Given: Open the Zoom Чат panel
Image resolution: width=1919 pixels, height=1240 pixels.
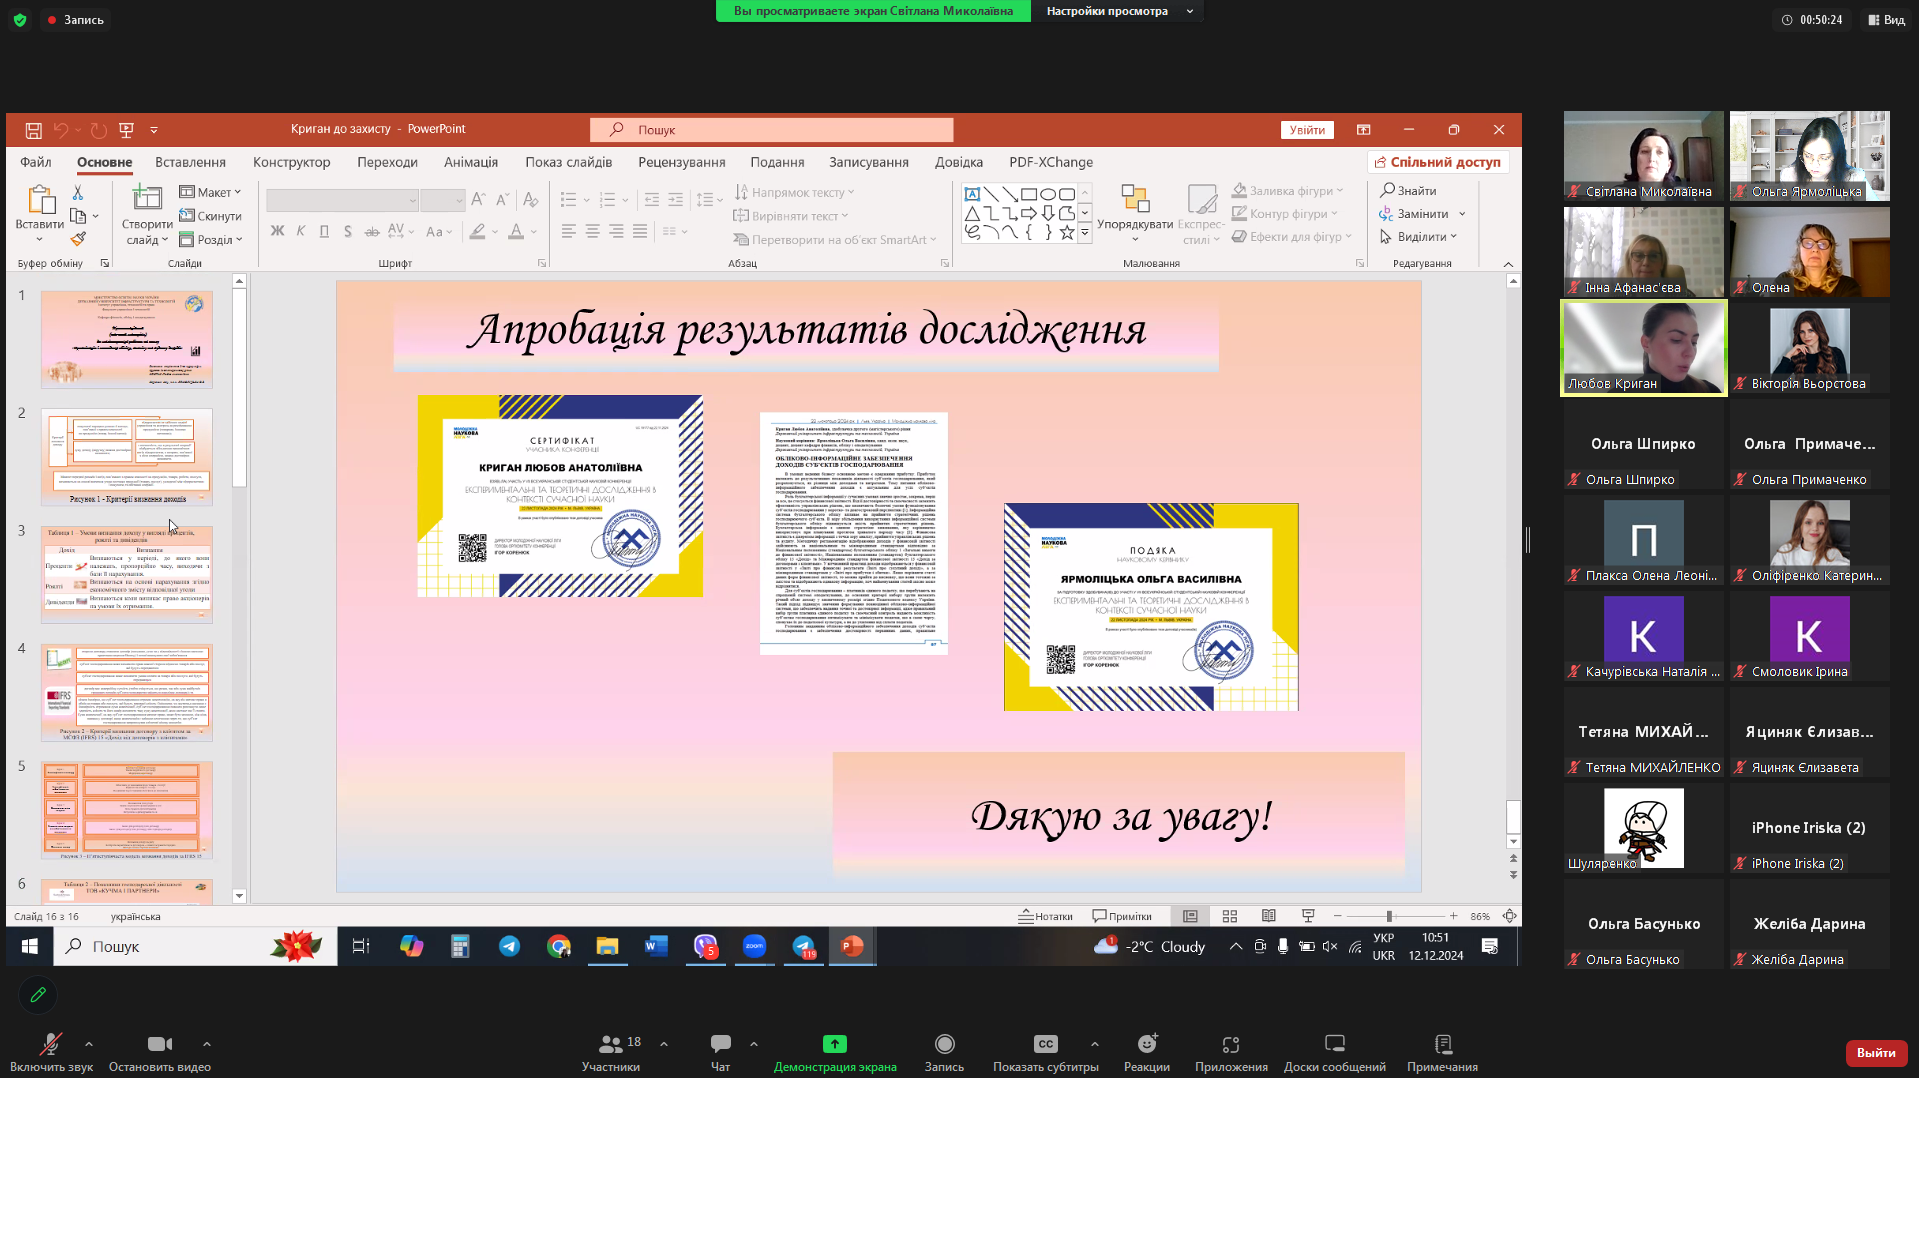Looking at the screenshot, I should (x=720, y=1053).
